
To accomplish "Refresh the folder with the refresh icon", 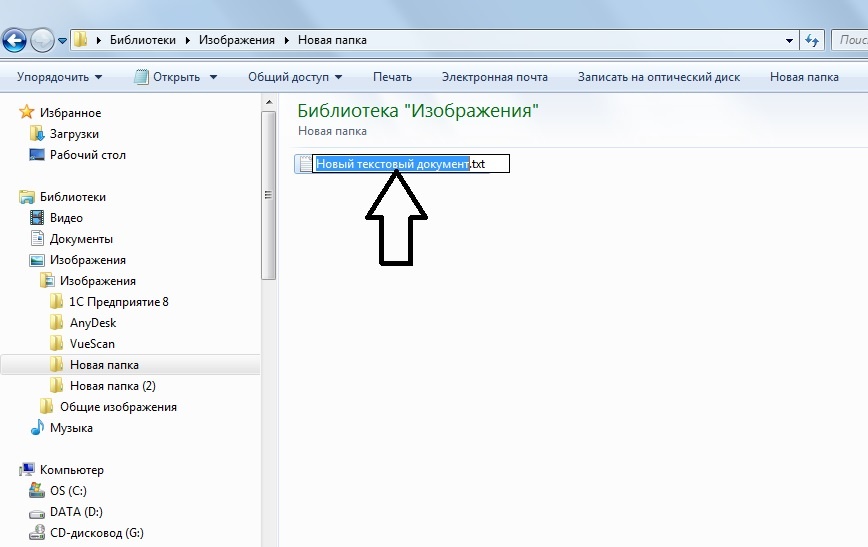I will pos(812,40).
